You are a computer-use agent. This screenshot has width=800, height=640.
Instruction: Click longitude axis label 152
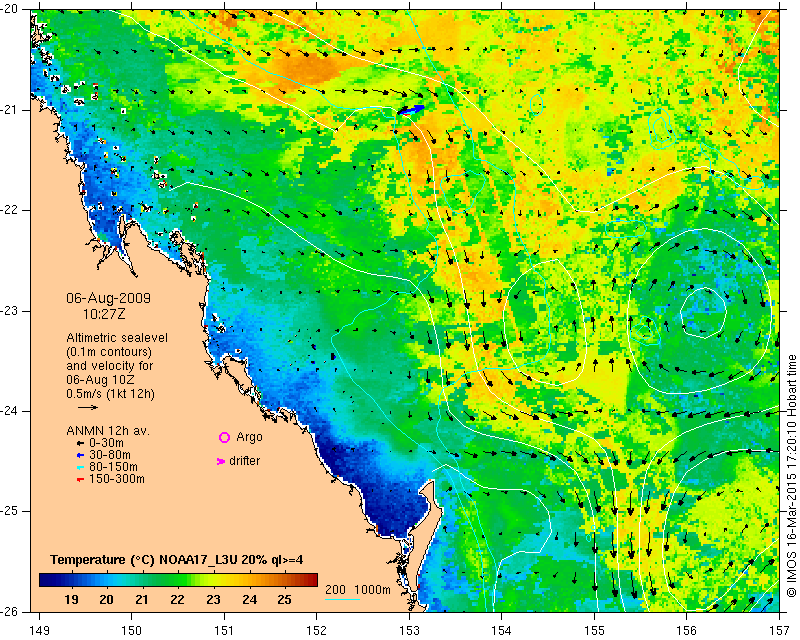click(317, 631)
